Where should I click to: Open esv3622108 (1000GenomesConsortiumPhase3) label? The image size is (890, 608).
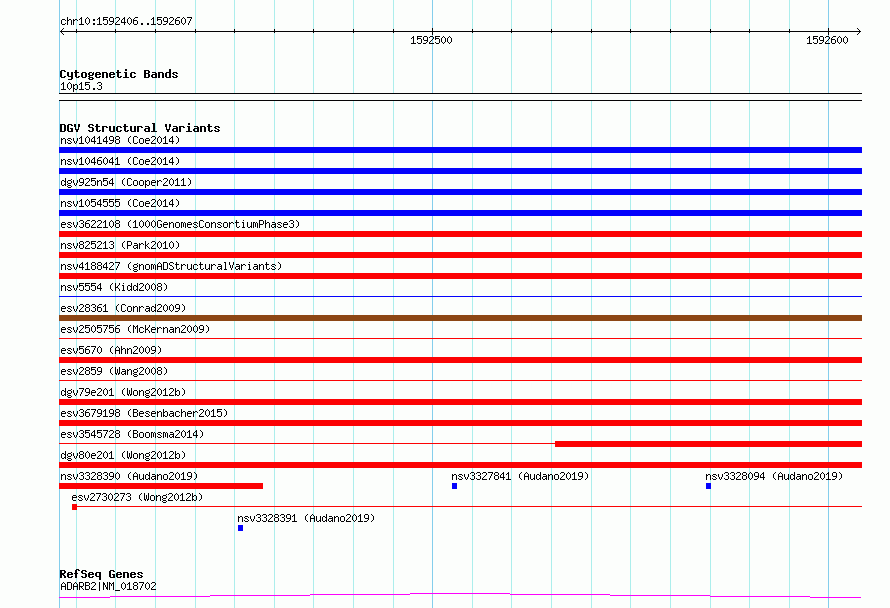click(180, 224)
